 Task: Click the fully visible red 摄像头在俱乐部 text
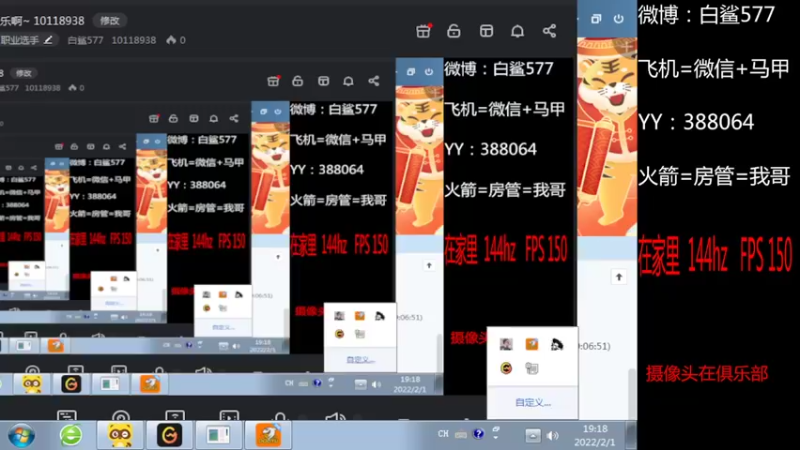pos(707,373)
